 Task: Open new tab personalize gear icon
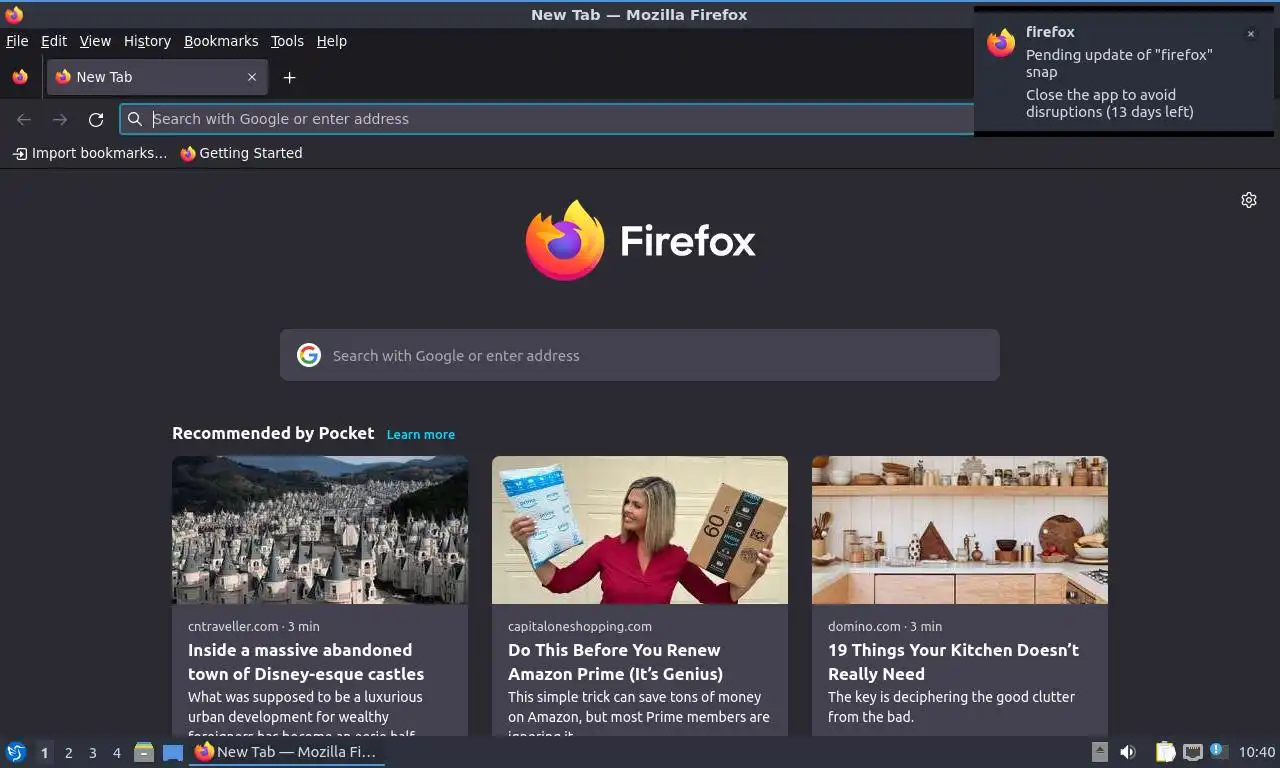(x=1249, y=200)
